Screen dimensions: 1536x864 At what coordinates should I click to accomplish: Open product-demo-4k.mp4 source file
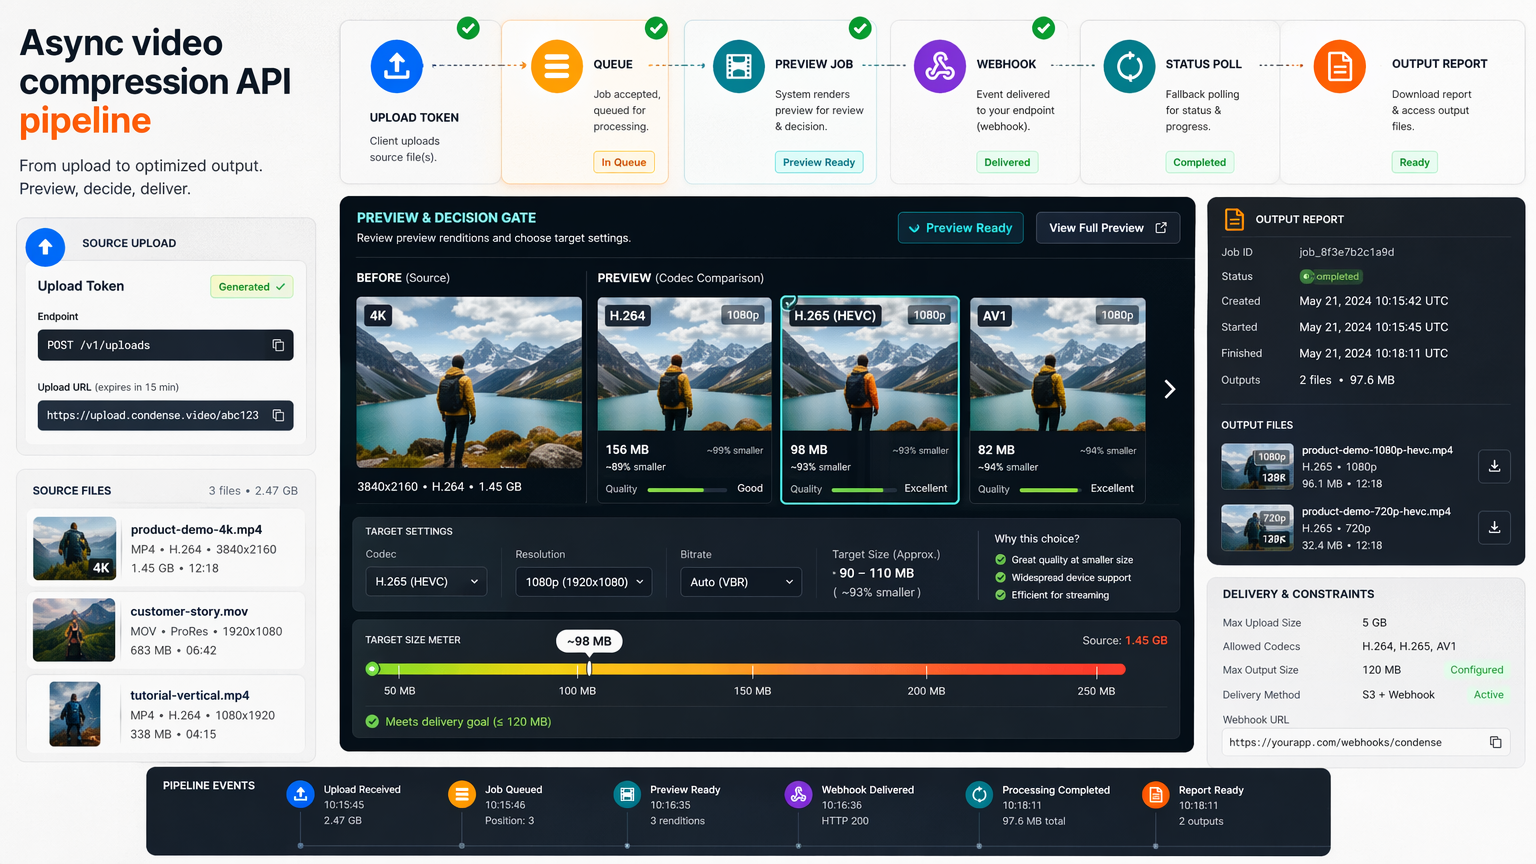click(166, 548)
